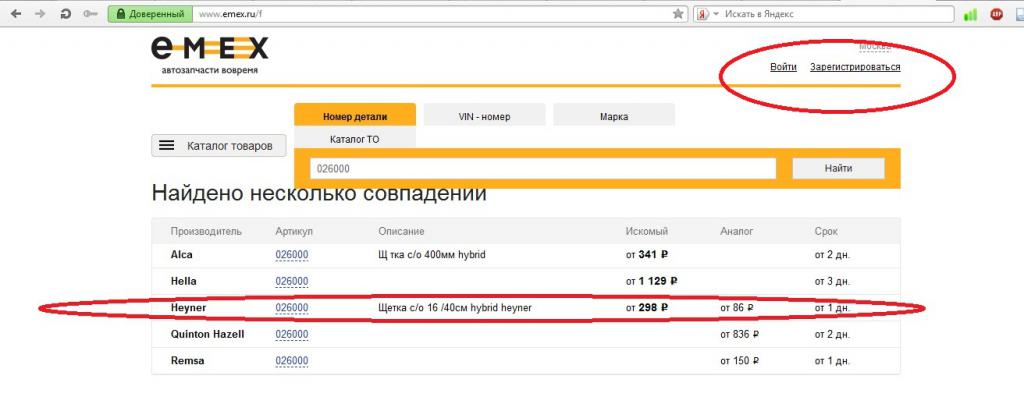Click the part number search field with 026000
This screenshot has height=397, width=1024.
pos(543,168)
